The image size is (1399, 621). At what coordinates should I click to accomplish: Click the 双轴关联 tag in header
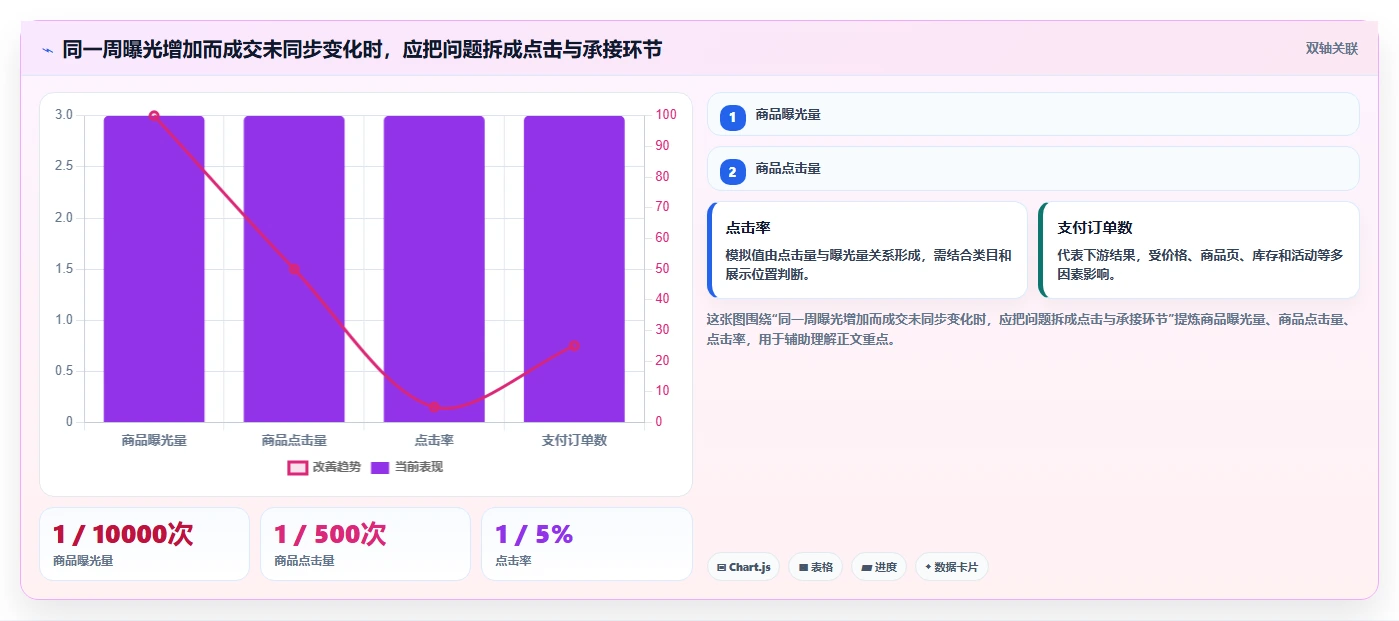(1332, 49)
